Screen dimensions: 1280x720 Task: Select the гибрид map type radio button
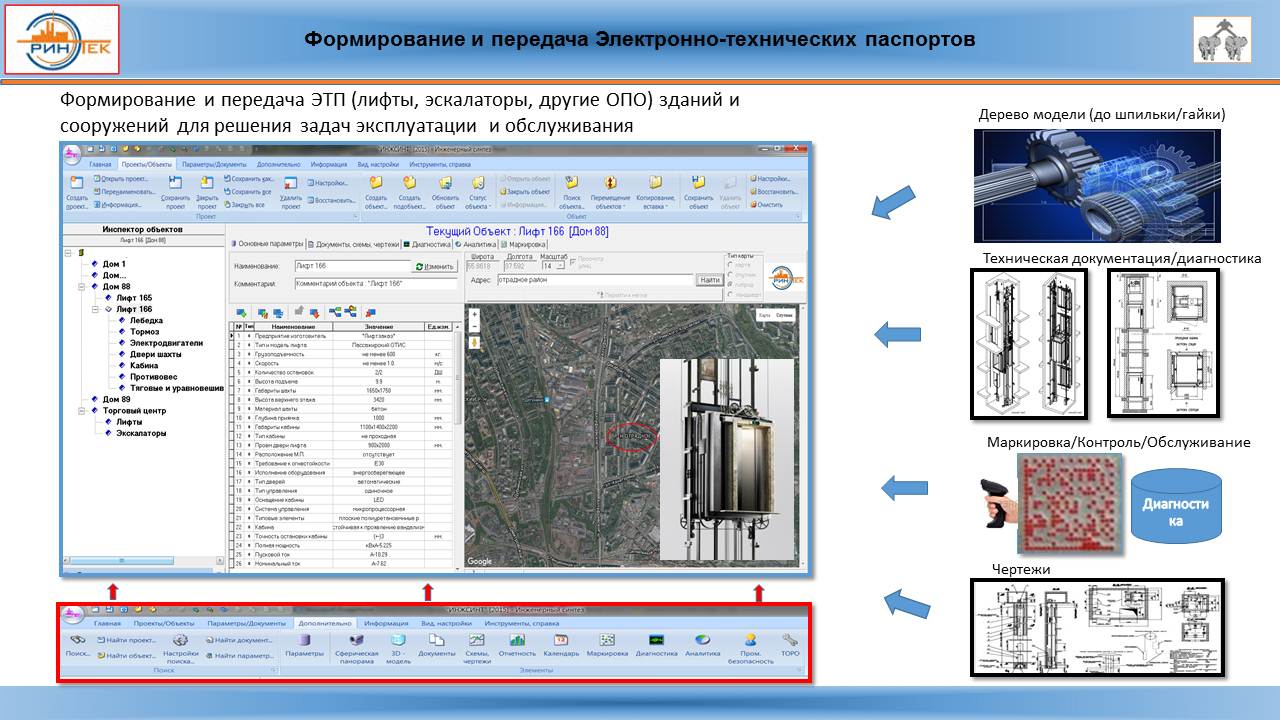[x=730, y=284]
